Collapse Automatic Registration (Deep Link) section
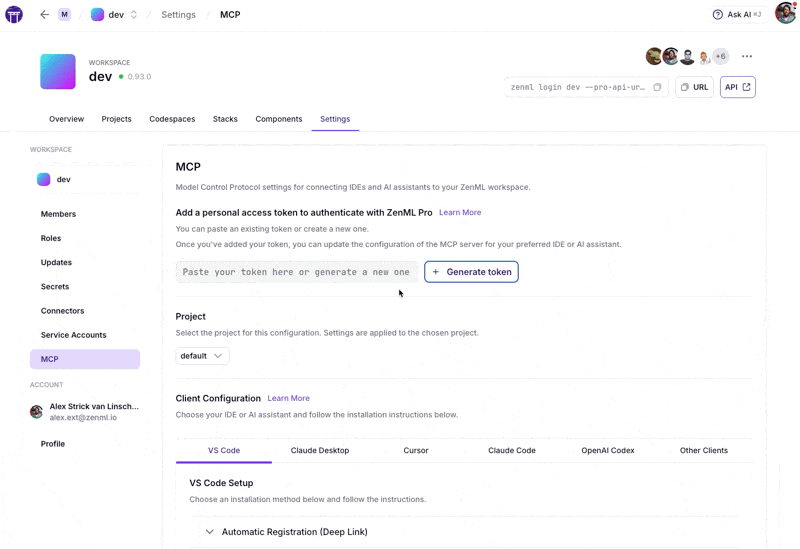 click(x=209, y=532)
